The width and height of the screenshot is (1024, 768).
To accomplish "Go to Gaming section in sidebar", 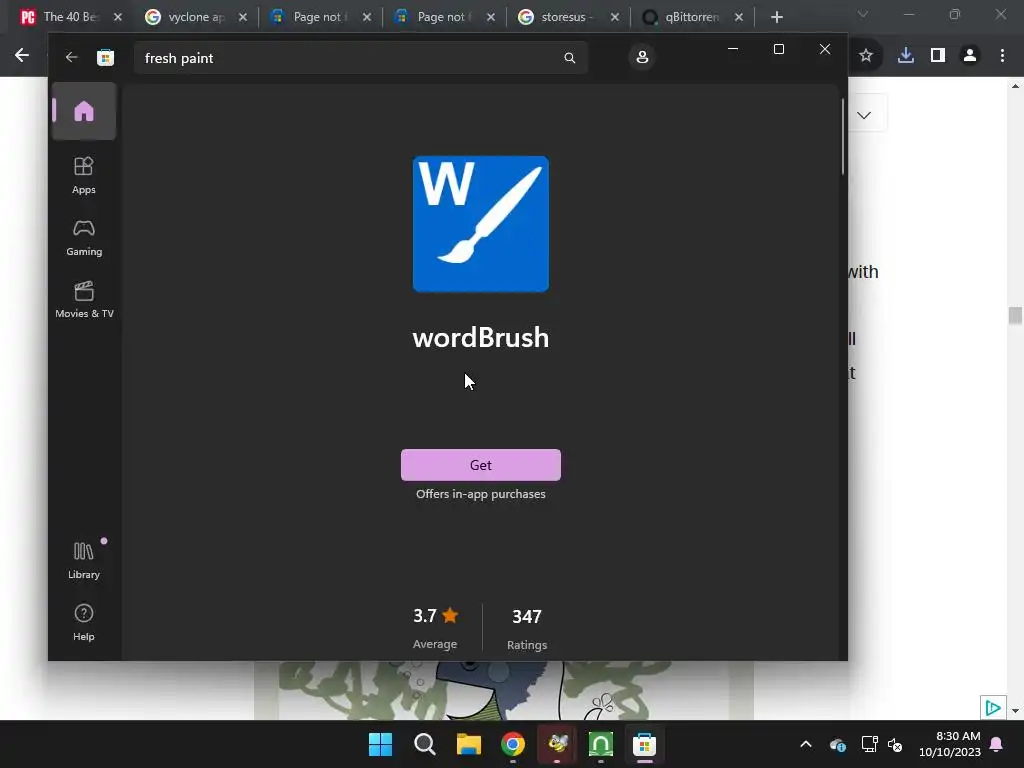I will coord(84,238).
